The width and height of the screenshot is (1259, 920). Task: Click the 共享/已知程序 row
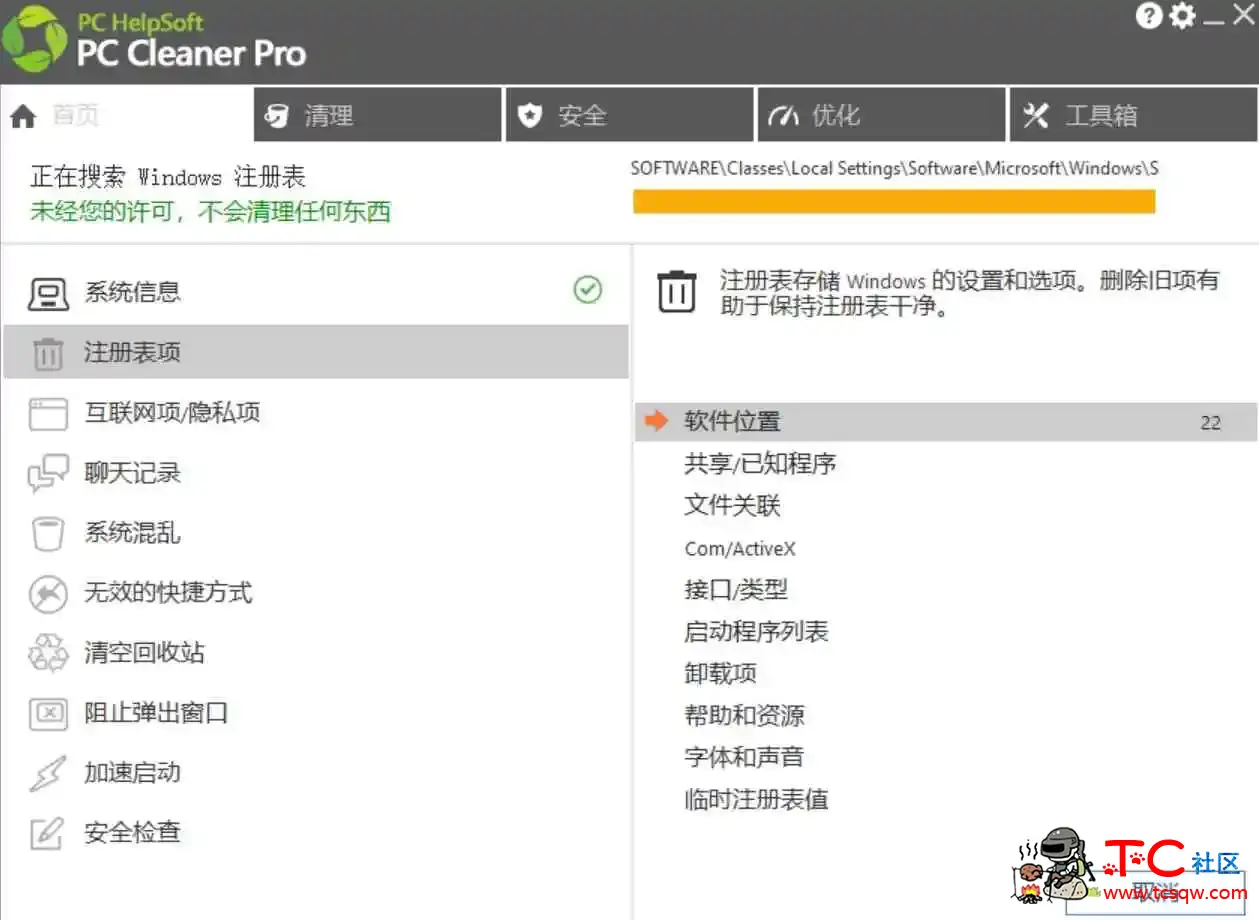[x=946, y=464]
